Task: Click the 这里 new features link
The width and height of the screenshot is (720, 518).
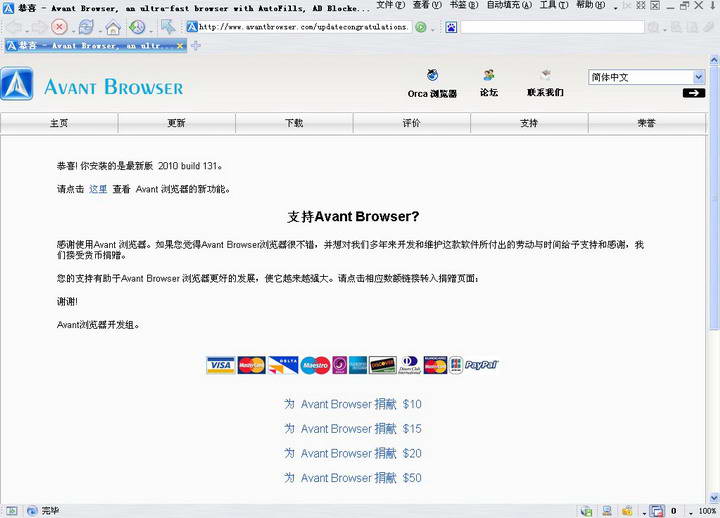Action: click(x=98, y=189)
